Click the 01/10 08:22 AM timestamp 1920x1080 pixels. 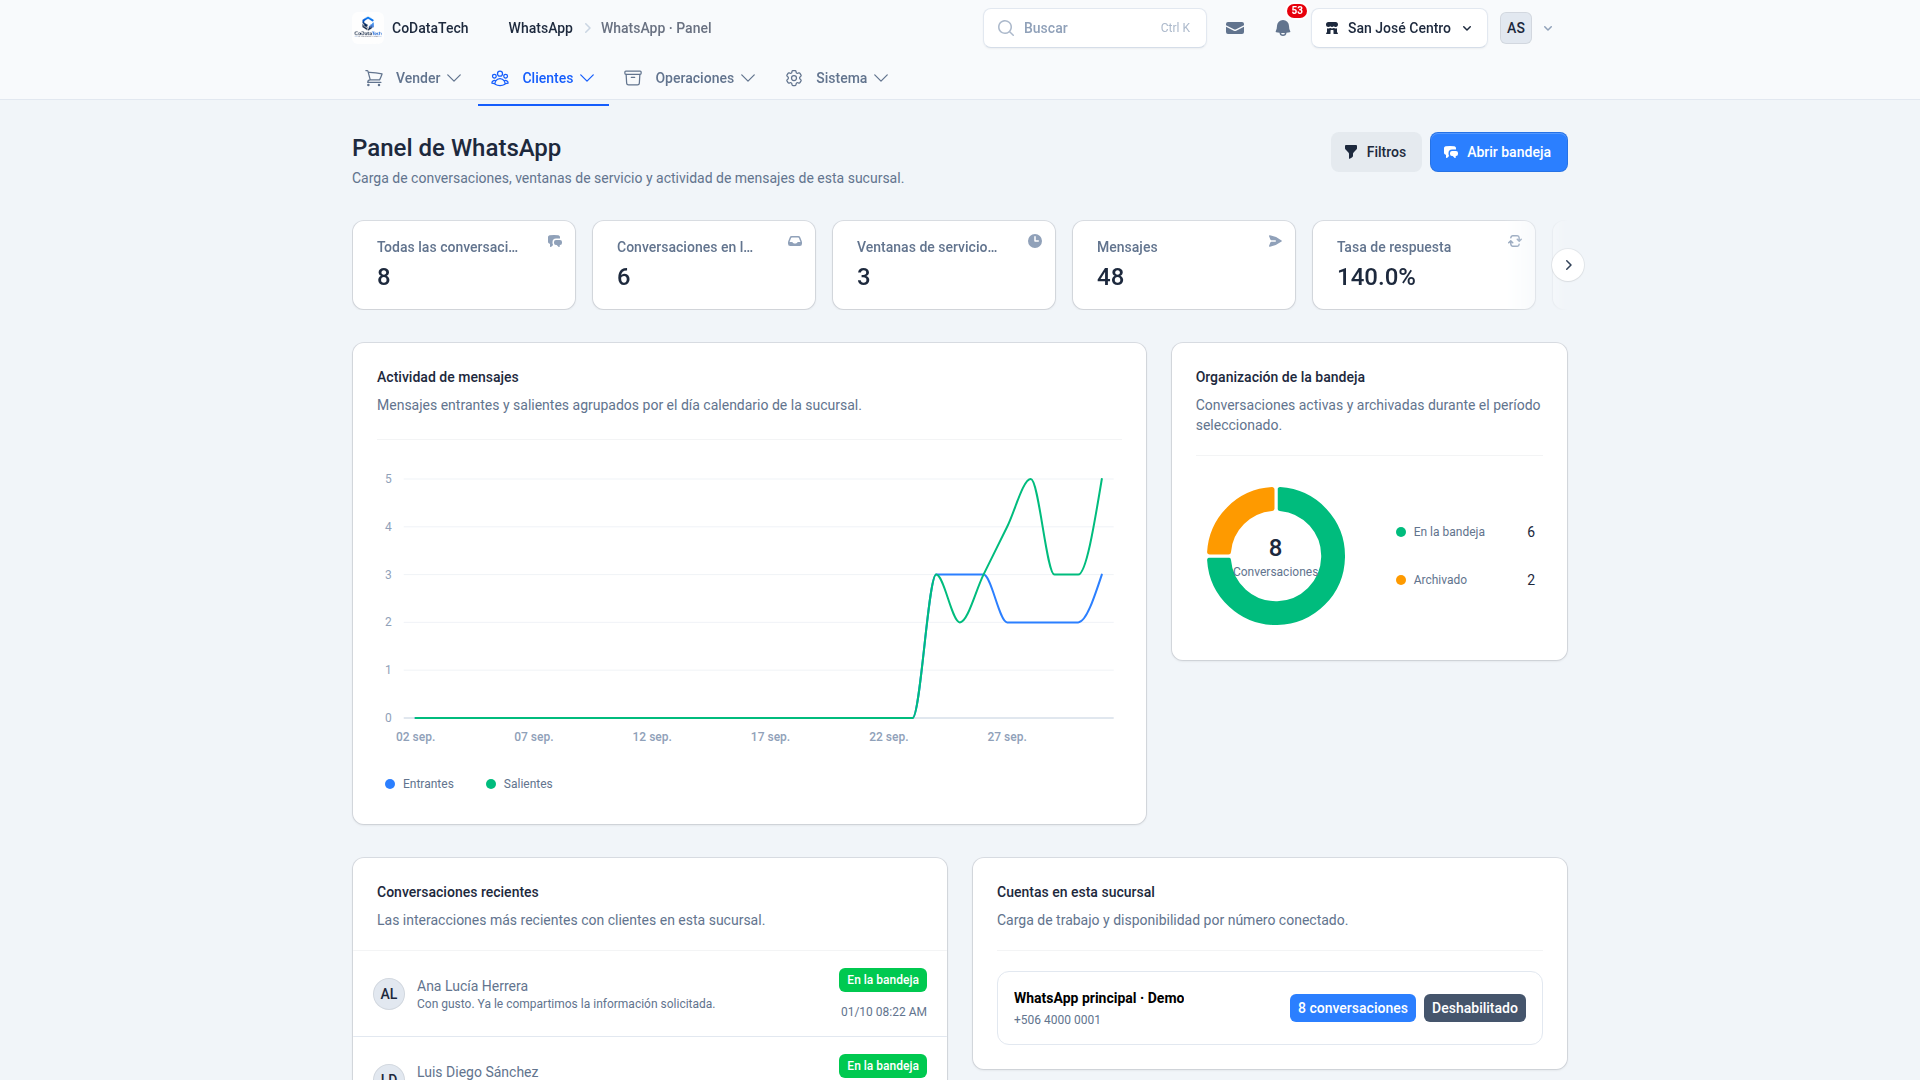tap(884, 1012)
